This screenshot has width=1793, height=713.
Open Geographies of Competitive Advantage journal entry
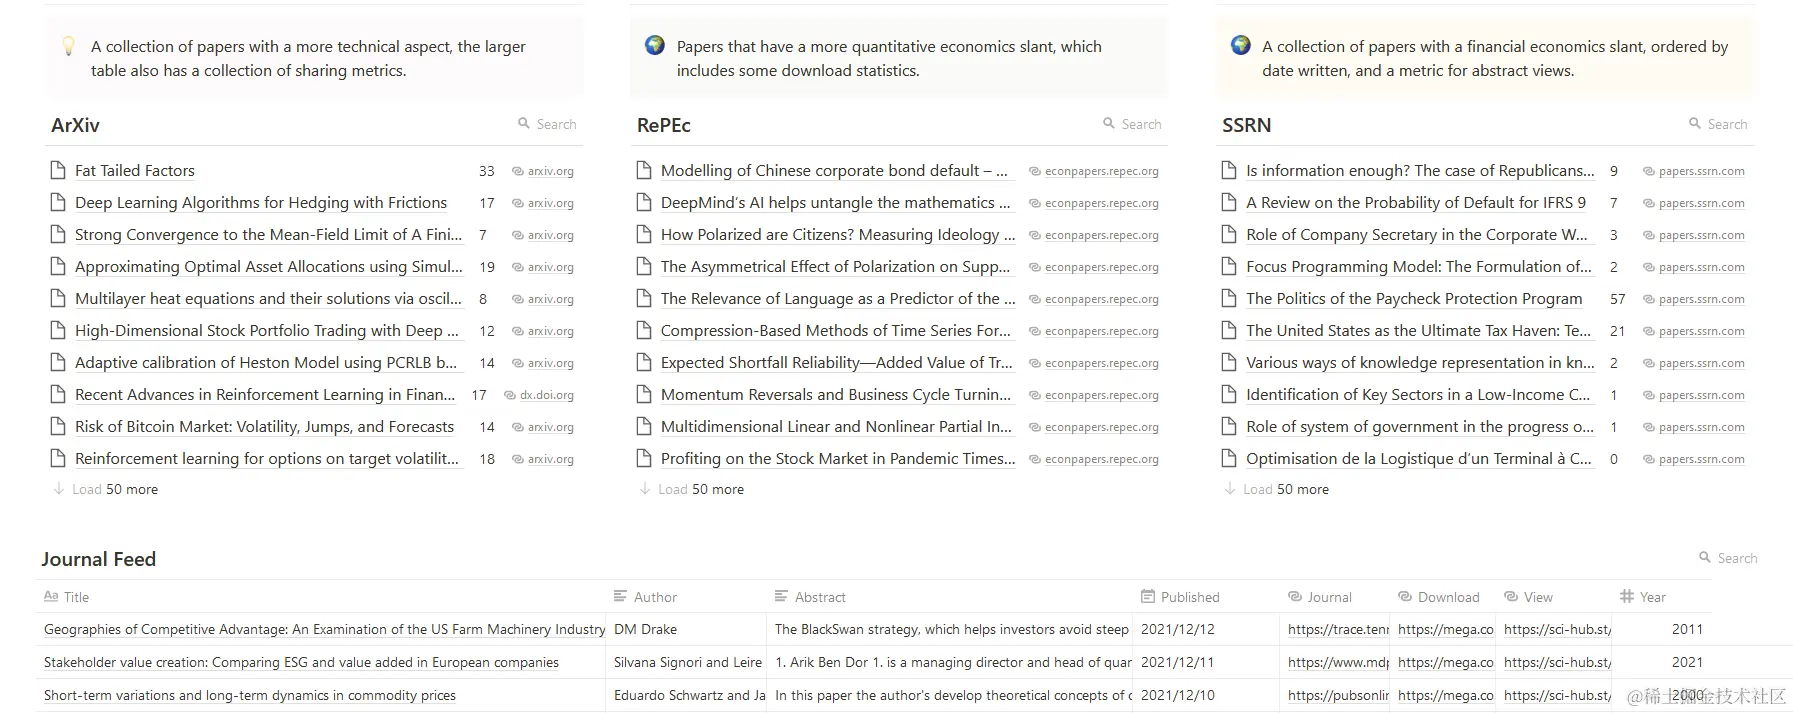pyautogui.click(x=325, y=629)
